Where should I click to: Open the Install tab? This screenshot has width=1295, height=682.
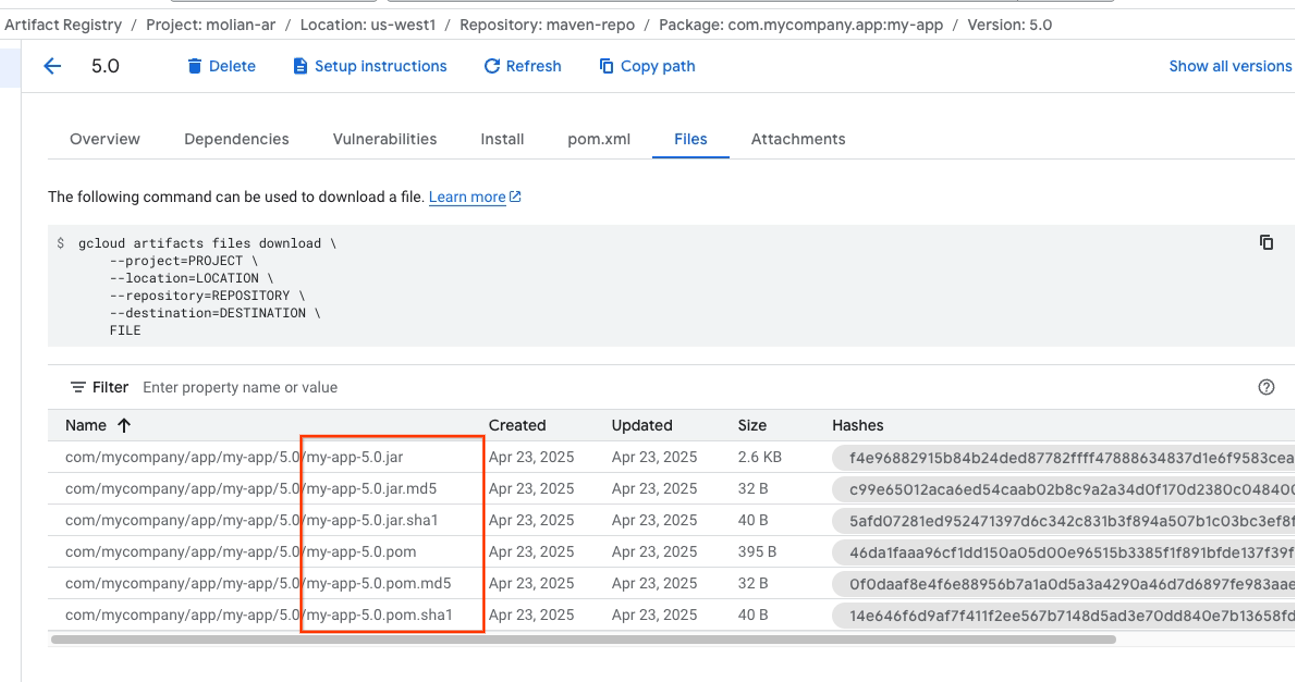tap(501, 139)
